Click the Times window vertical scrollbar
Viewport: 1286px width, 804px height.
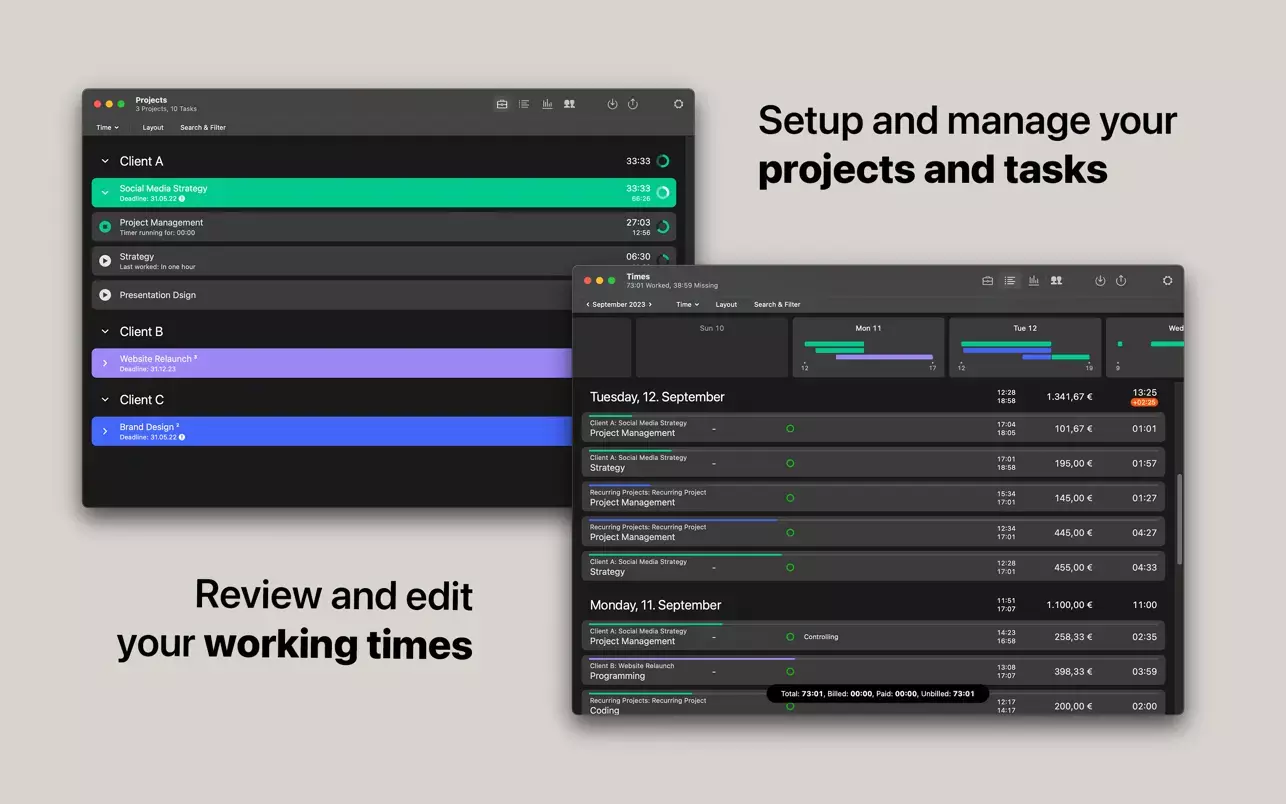(1179, 518)
